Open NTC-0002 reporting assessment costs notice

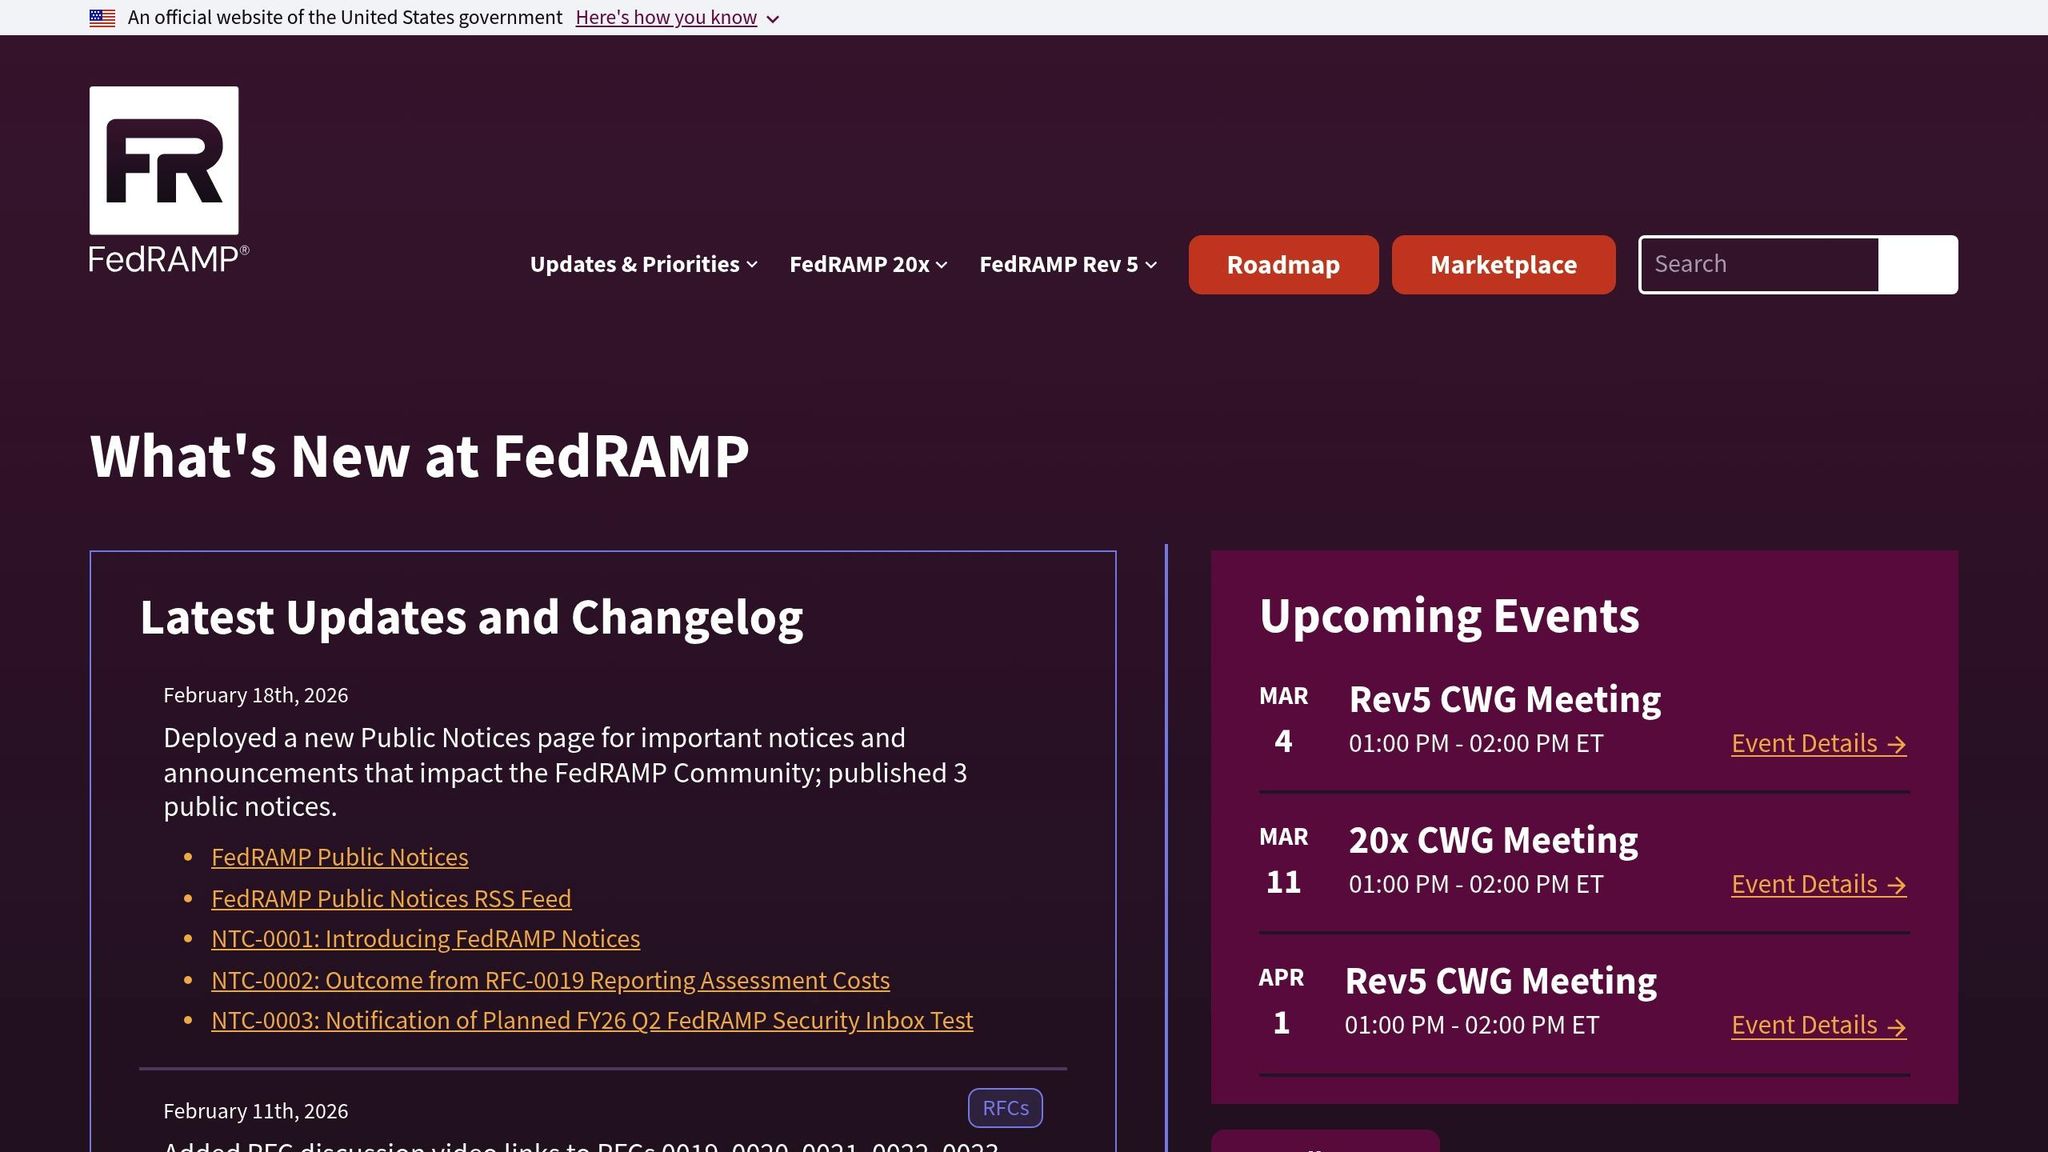pos(550,980)
